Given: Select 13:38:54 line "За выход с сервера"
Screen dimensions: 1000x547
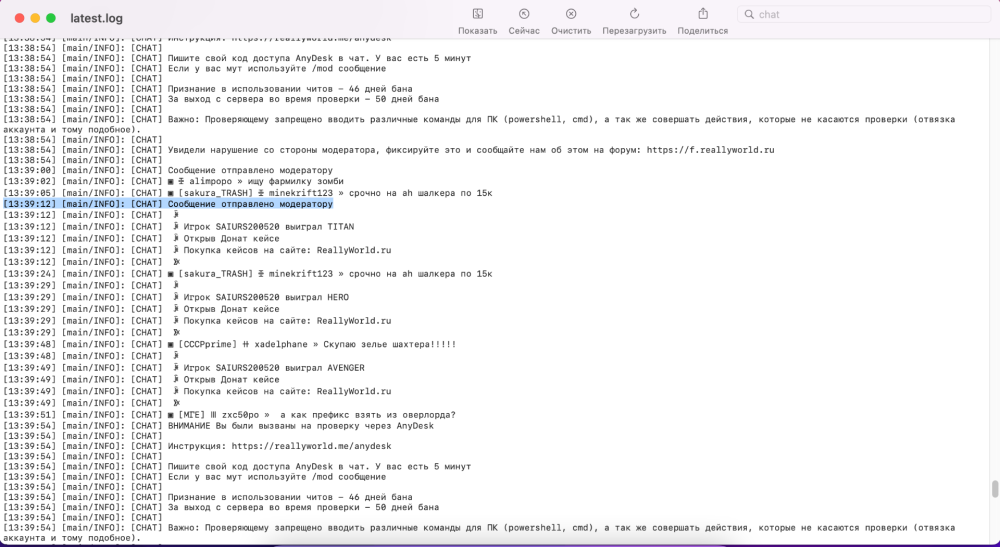Looking at the screenshot, I should click(x=221, y=99).
